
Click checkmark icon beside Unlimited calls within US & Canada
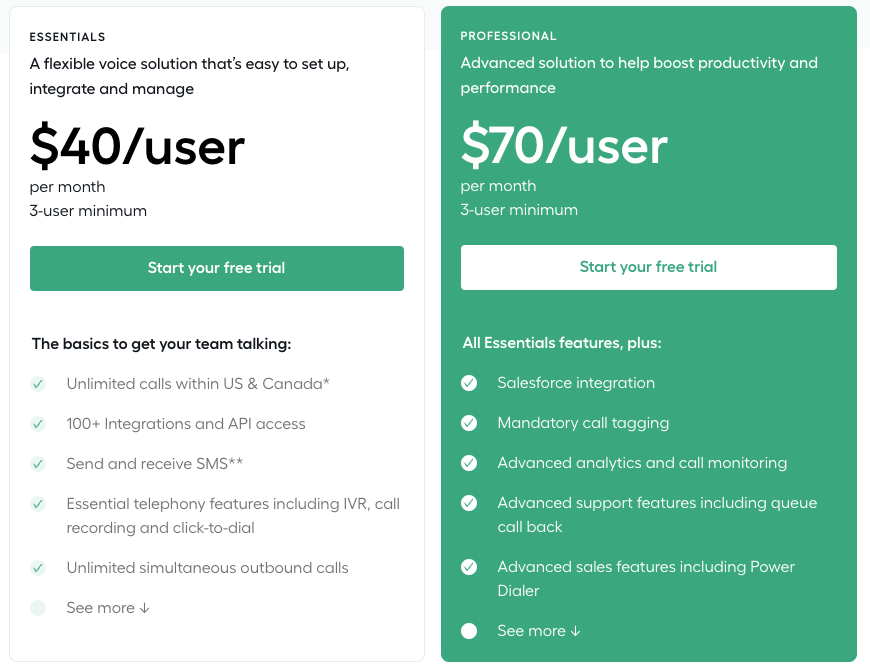pos(38,384)
